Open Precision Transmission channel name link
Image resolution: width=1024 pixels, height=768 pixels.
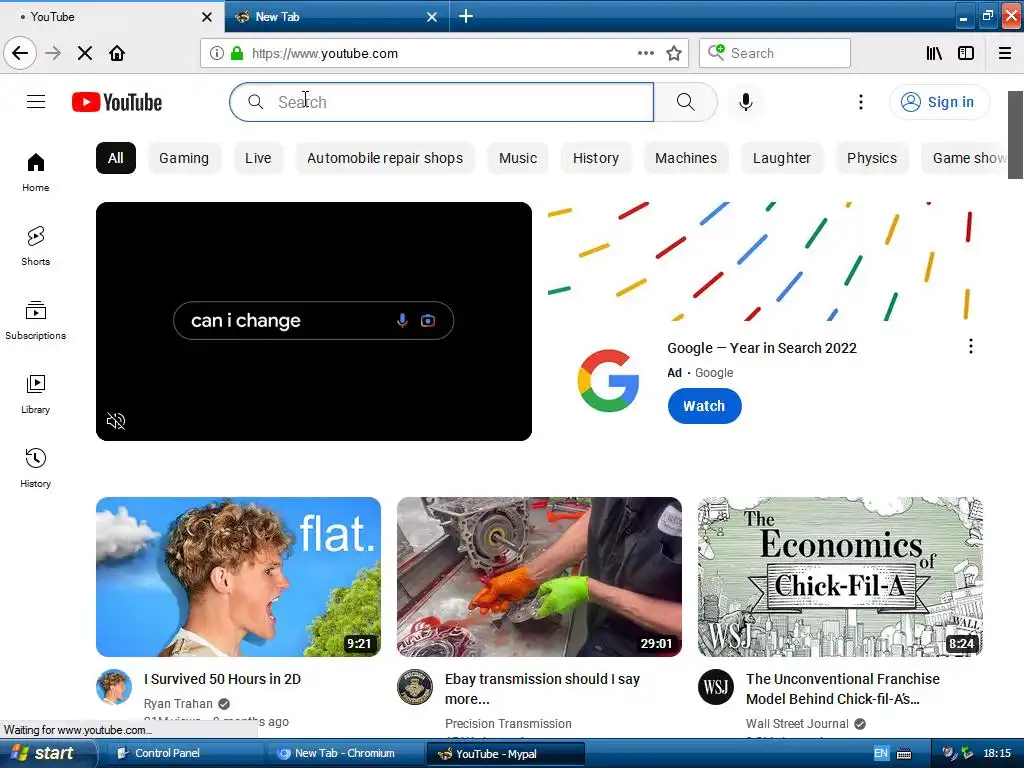[x=508, y=724]
